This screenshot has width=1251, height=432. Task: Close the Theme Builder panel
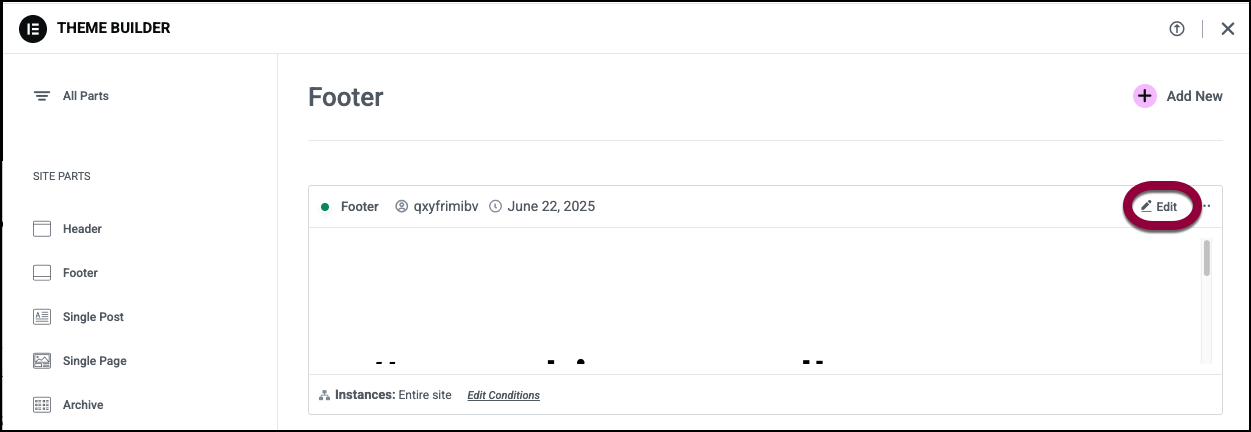click(1228, 29)
